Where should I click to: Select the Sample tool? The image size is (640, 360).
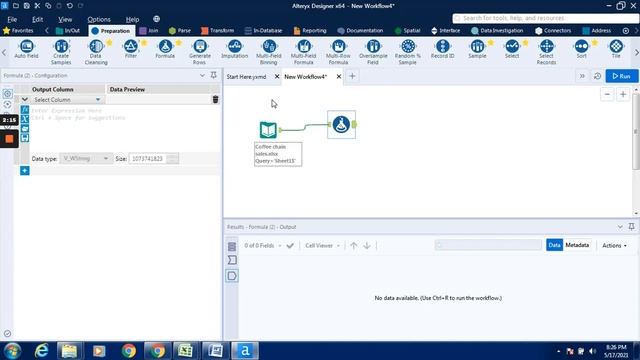coord(477,50)
